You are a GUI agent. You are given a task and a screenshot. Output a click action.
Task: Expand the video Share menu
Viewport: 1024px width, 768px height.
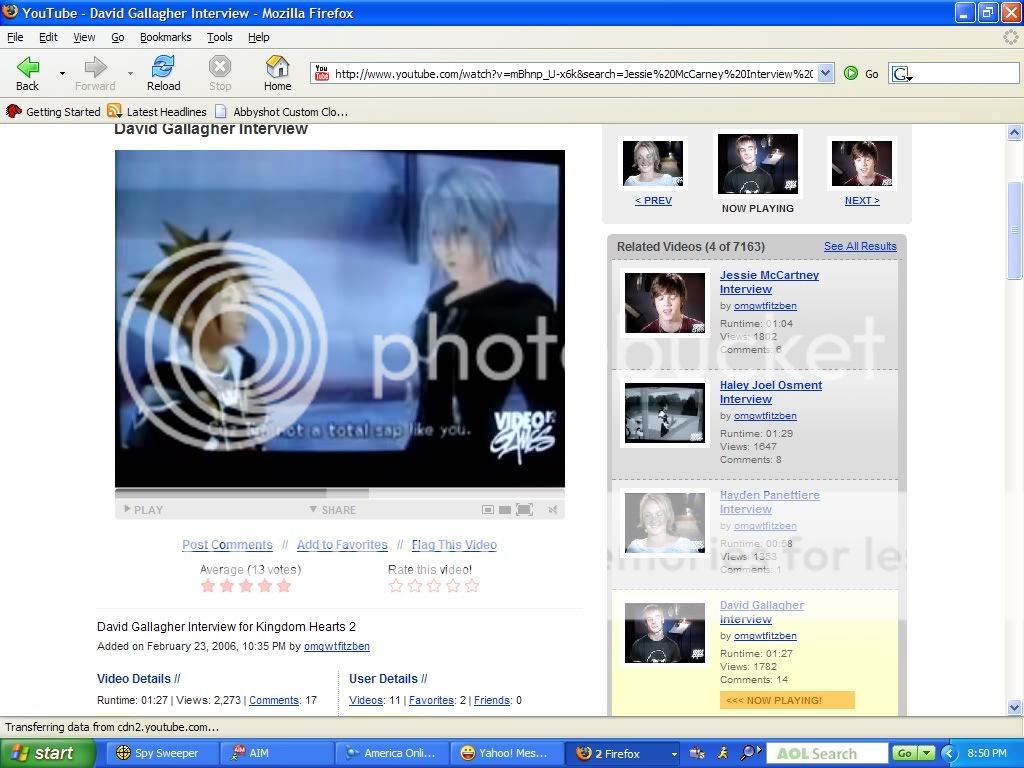(x=332, y=510)
